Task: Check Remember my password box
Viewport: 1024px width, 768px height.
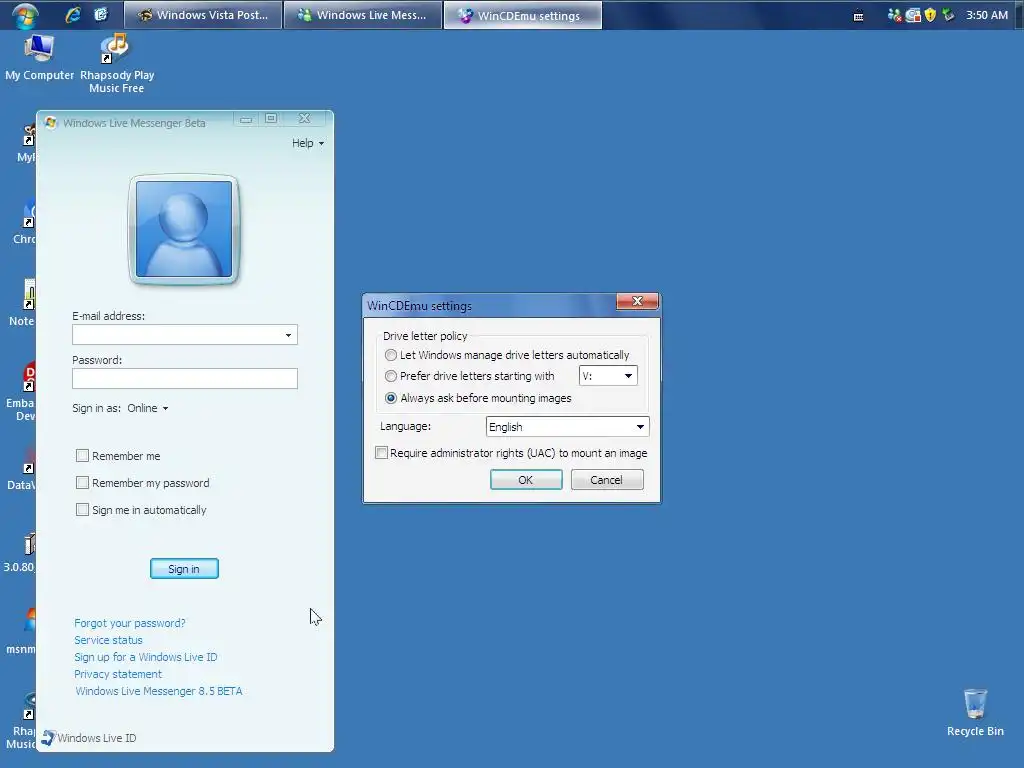Action: (82, 483)
